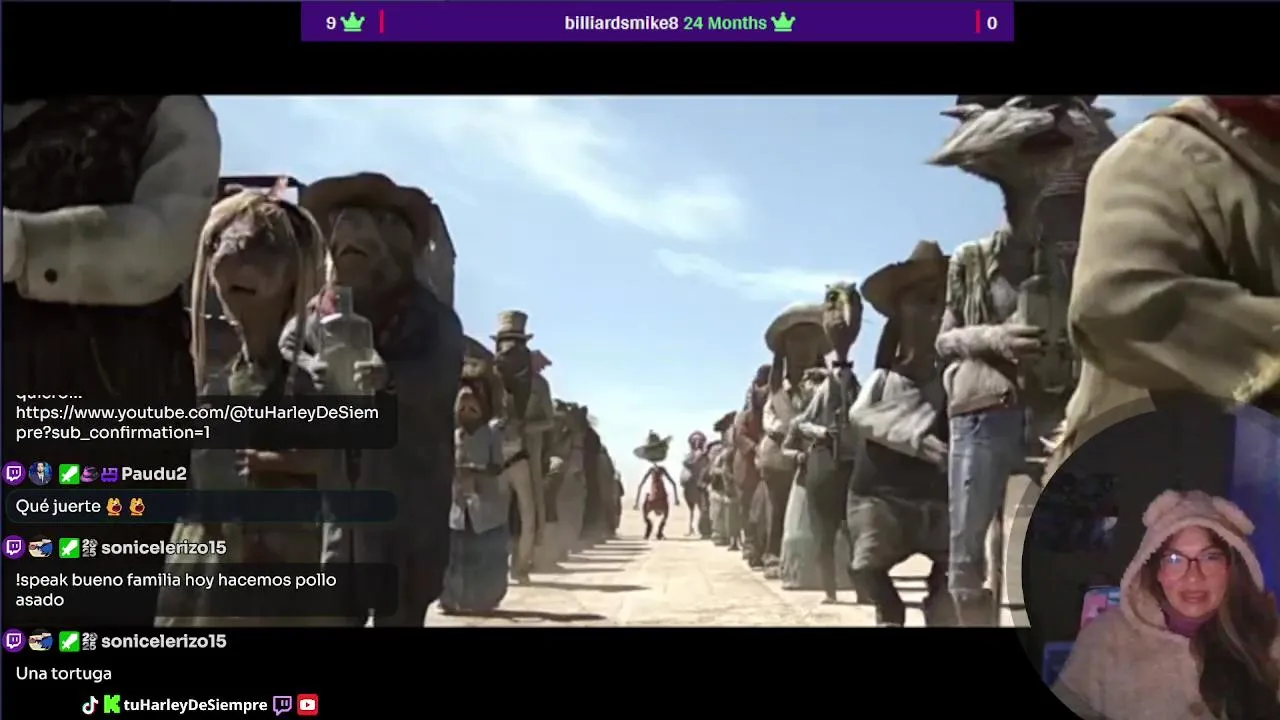Open the YouTube sub_confirmation link in chat
This screenshot has width=1280, height=720.
click(197, 422)
